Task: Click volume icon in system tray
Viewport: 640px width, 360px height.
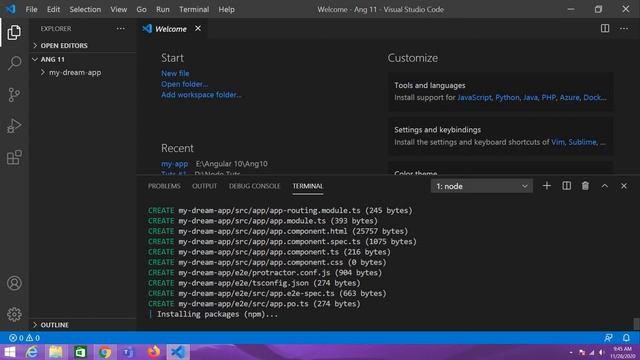Action: click(602, 352)
